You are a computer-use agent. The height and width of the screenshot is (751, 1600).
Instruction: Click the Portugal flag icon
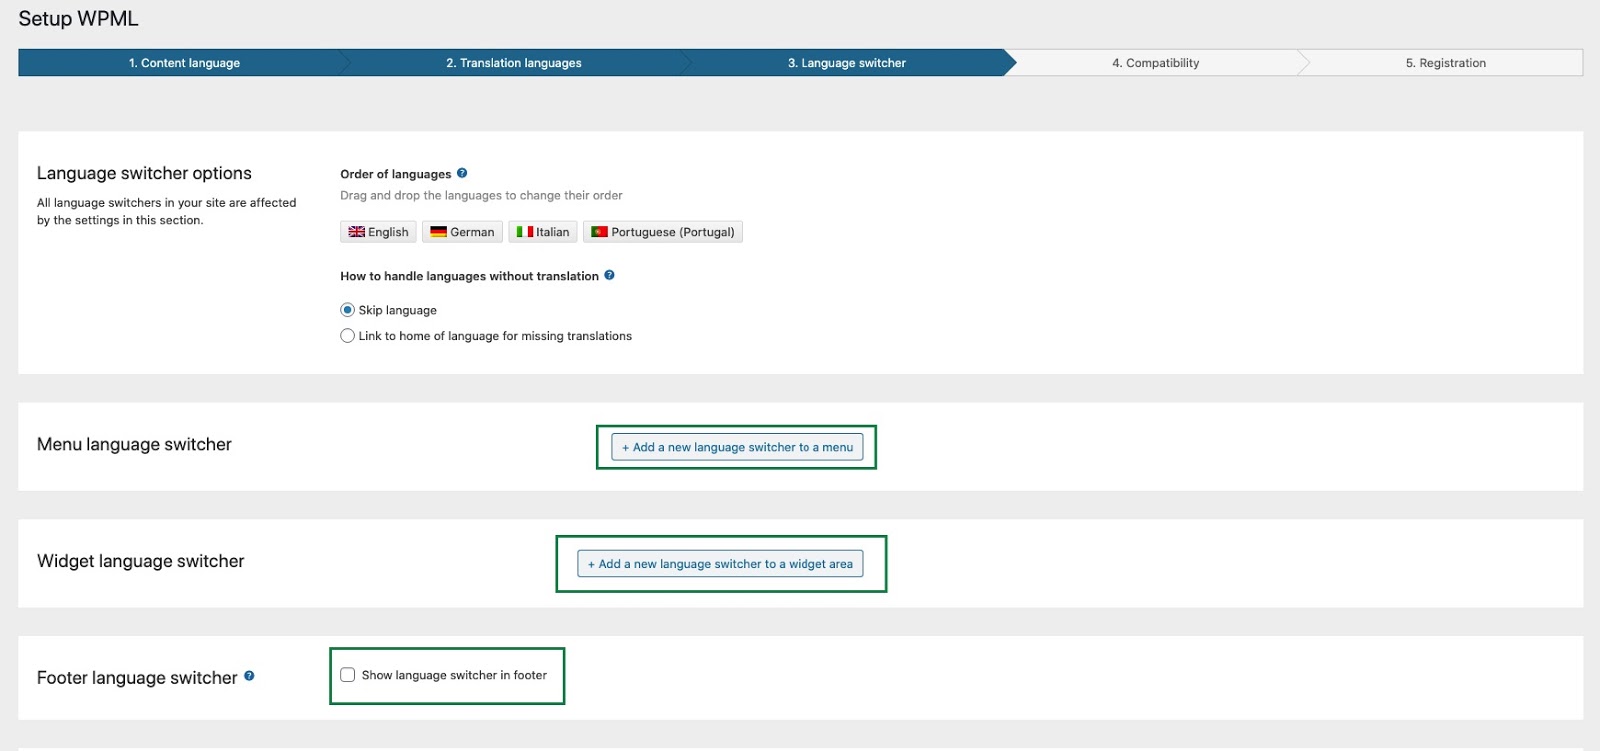coord(599,232)
